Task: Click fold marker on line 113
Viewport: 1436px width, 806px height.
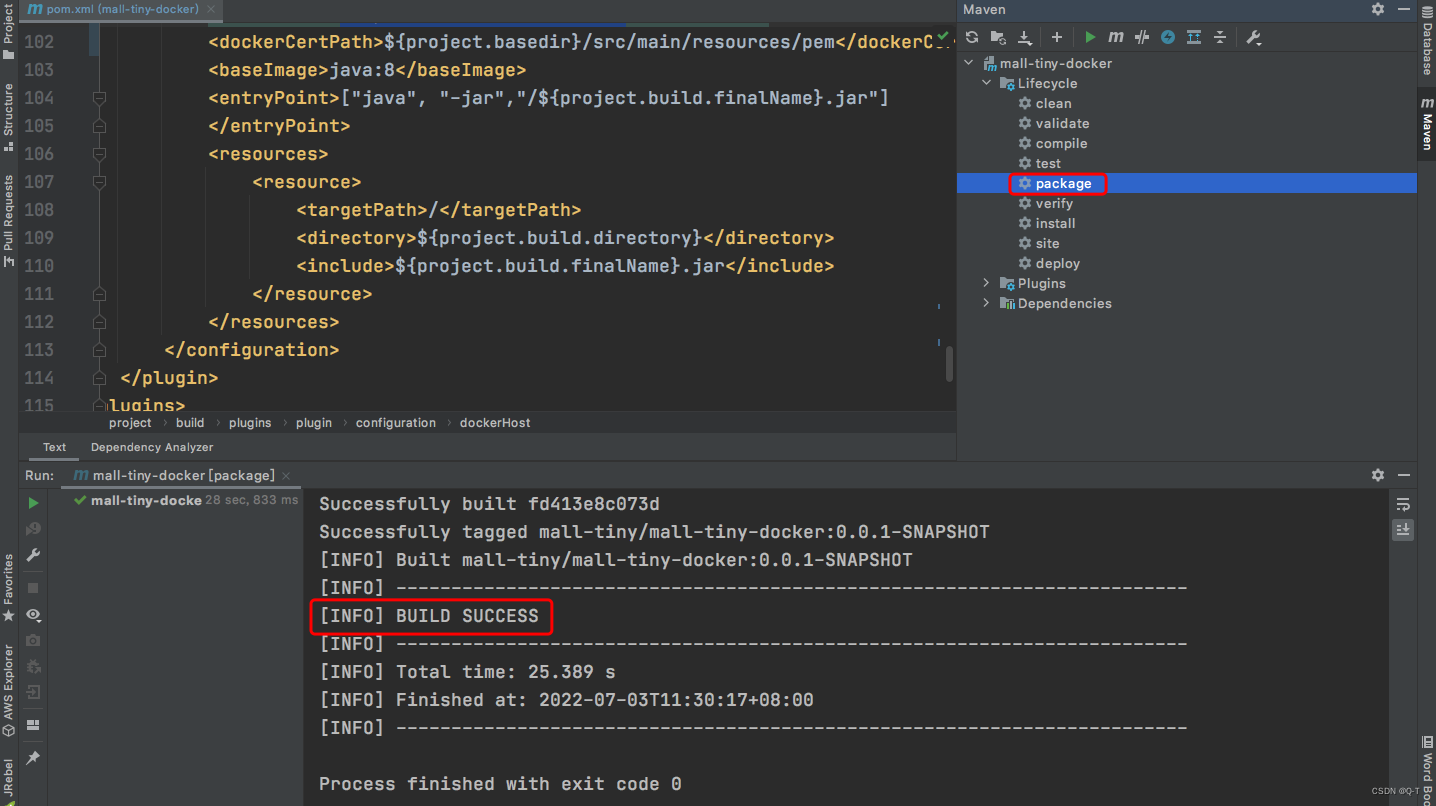Action: pos(99,350)
